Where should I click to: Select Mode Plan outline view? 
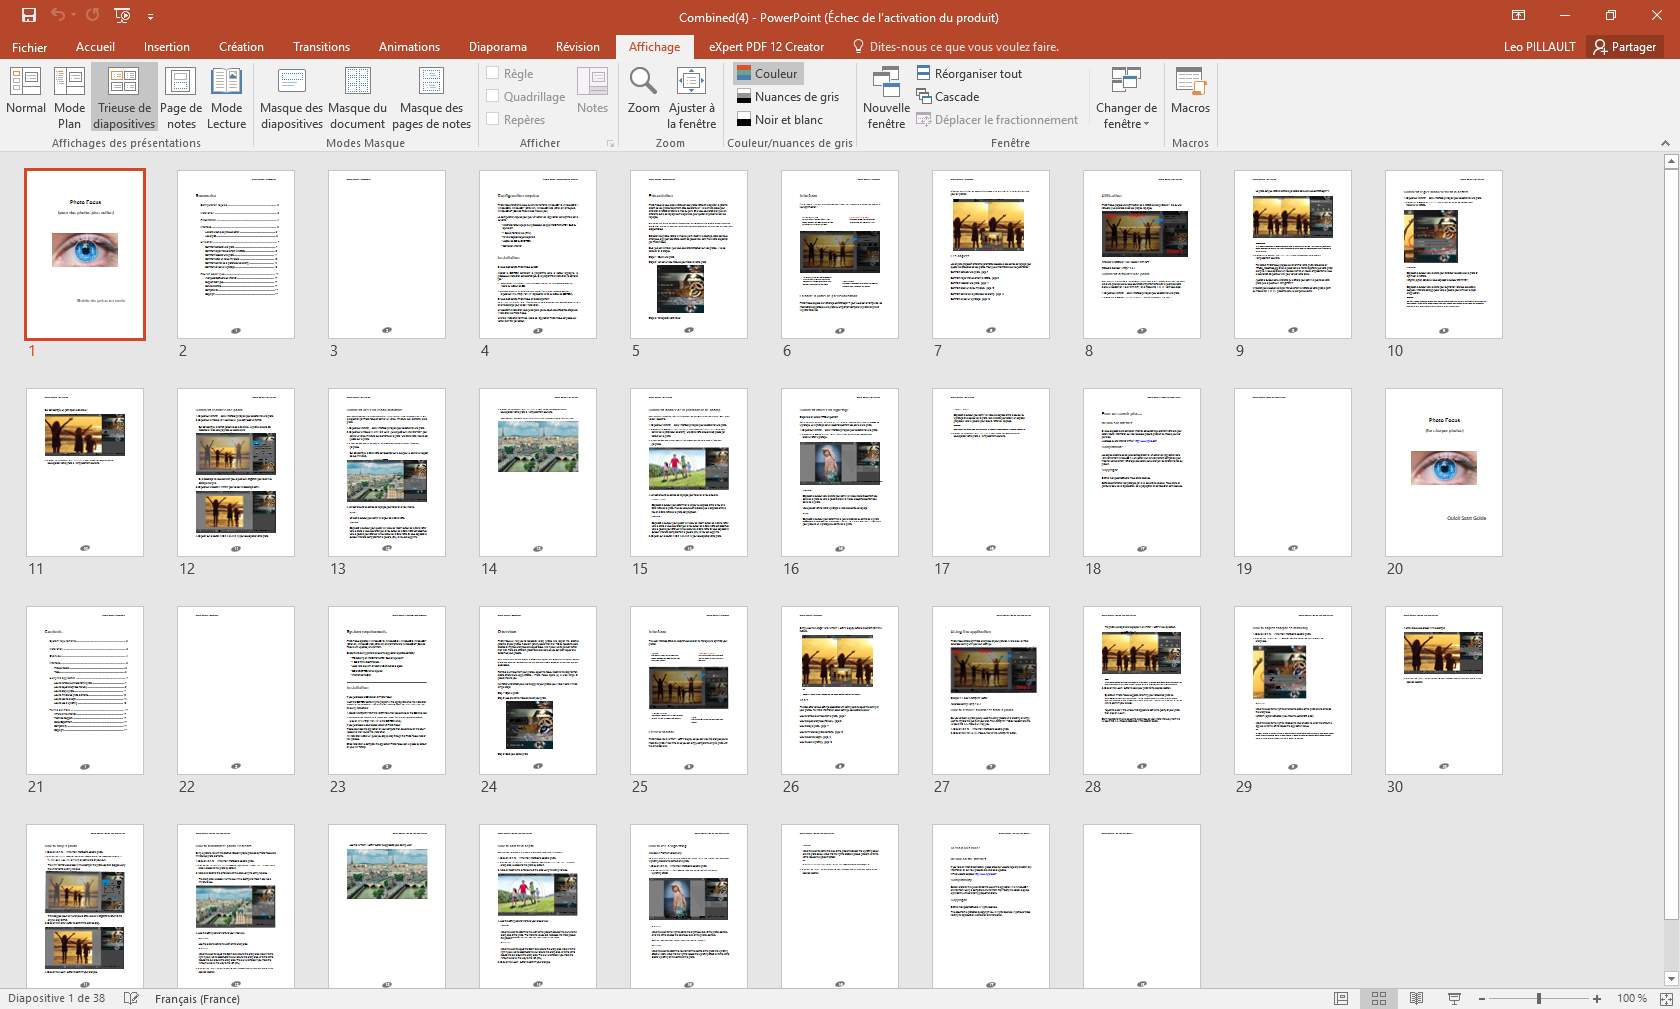pyautogui.click(x=69, y=98)
